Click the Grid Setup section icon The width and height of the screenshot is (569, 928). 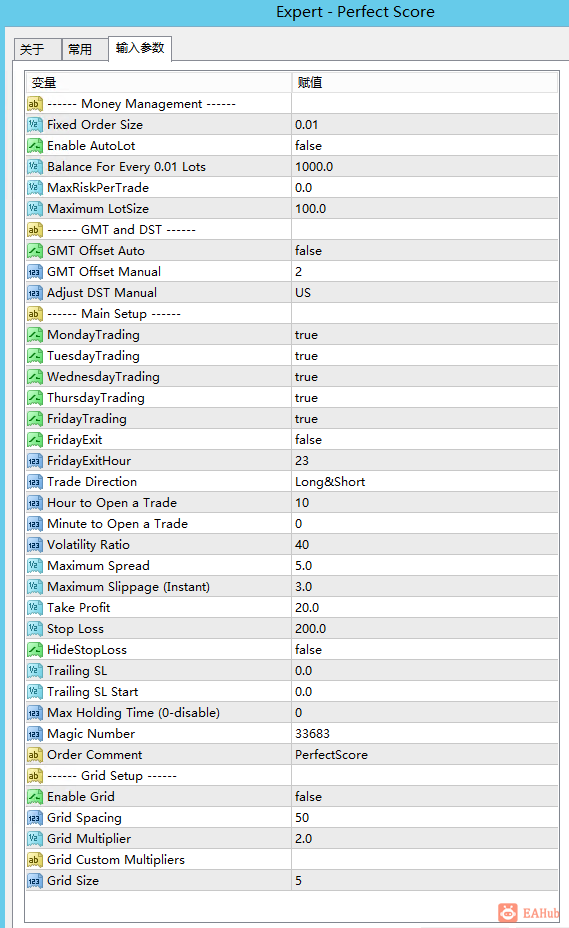tap(35, 776)
